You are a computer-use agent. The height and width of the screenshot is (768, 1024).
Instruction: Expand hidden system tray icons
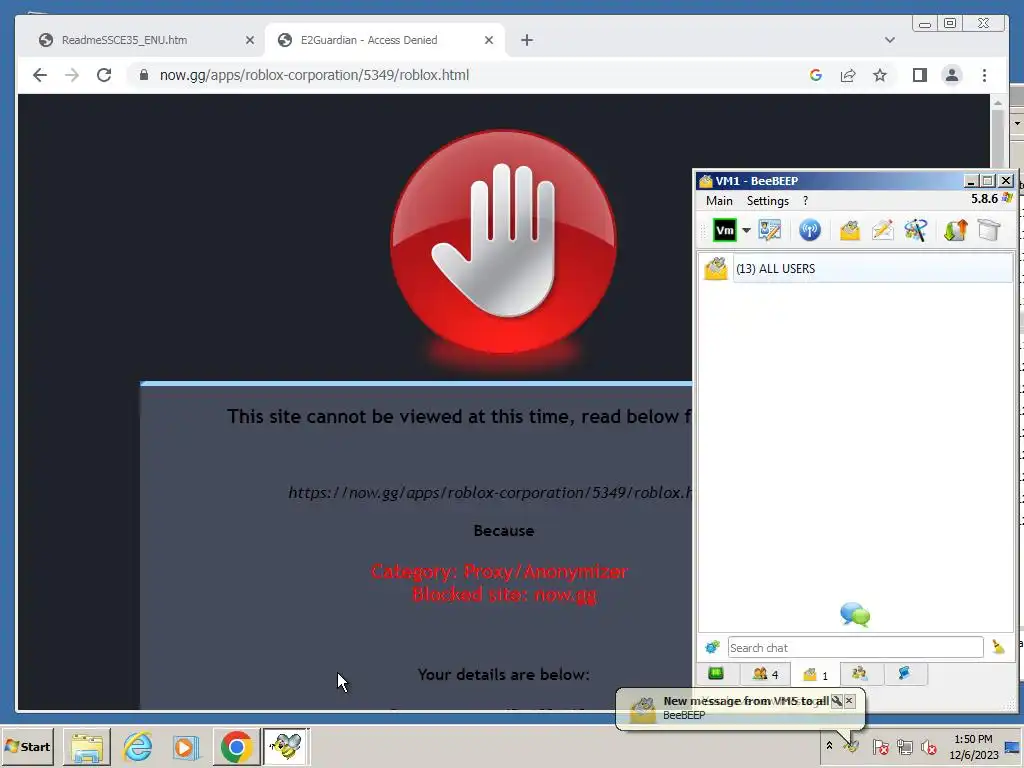829,745
